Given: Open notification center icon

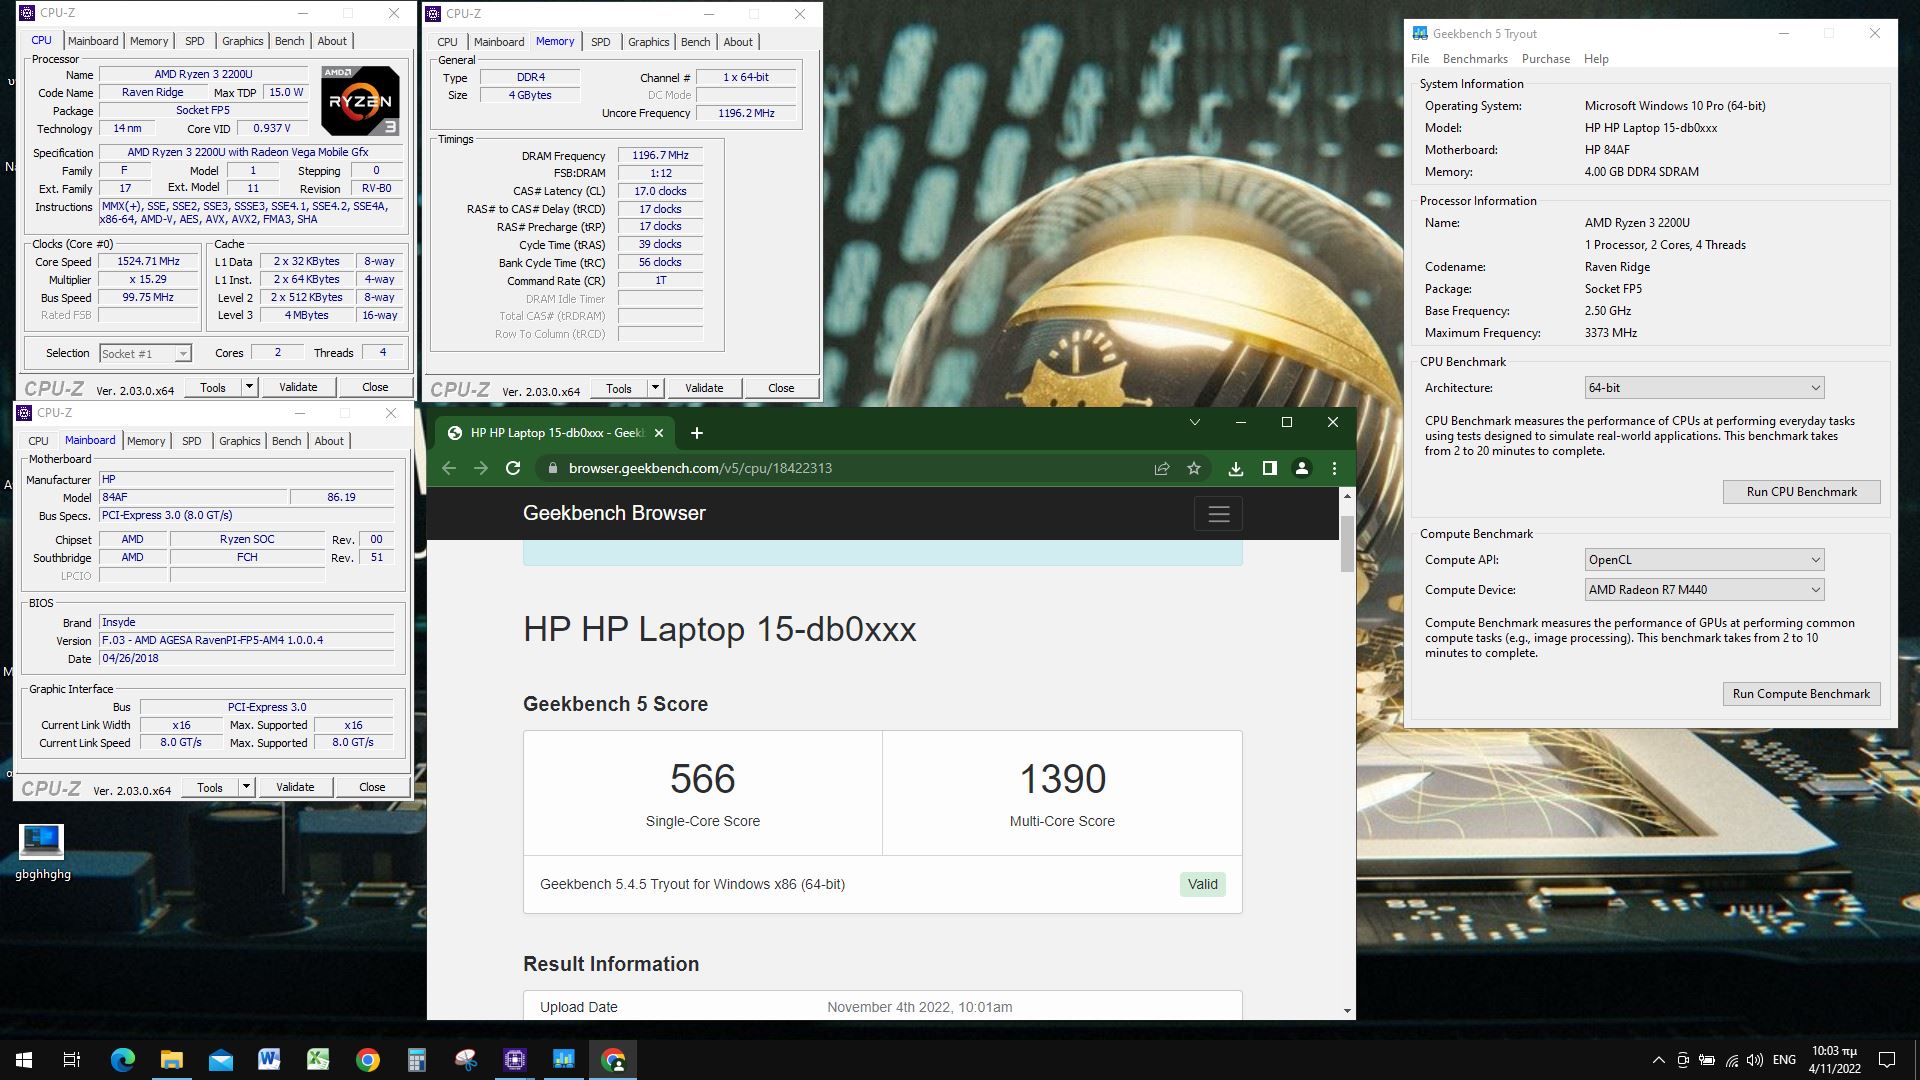Looking at the screenshot, I should point(1887,1060).
